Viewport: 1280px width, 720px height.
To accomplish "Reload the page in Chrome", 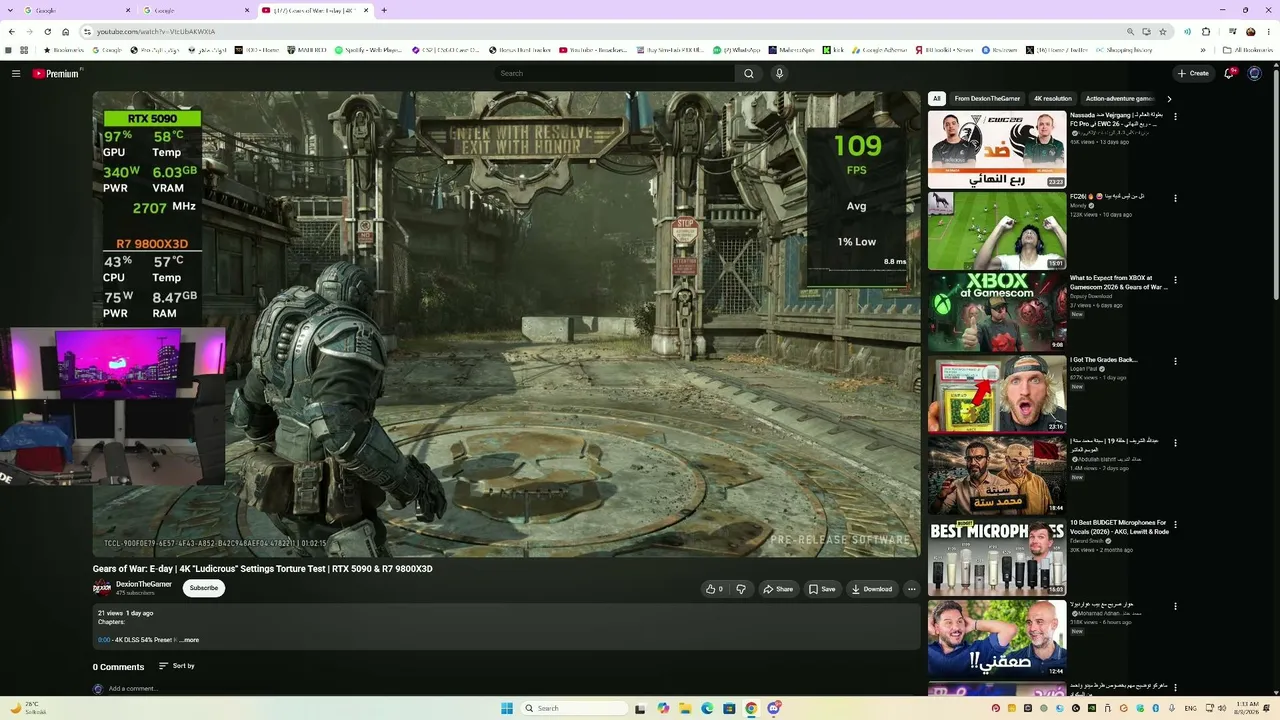I will click(47, 31).
